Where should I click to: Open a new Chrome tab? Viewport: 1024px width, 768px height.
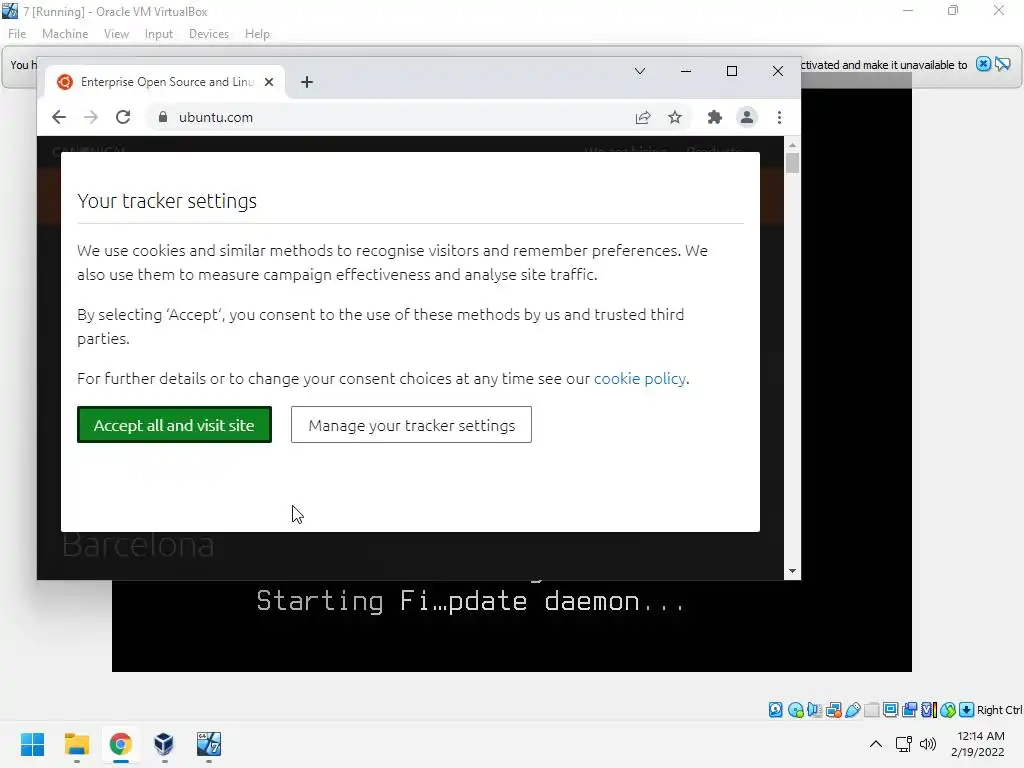[x=307, y=82]
